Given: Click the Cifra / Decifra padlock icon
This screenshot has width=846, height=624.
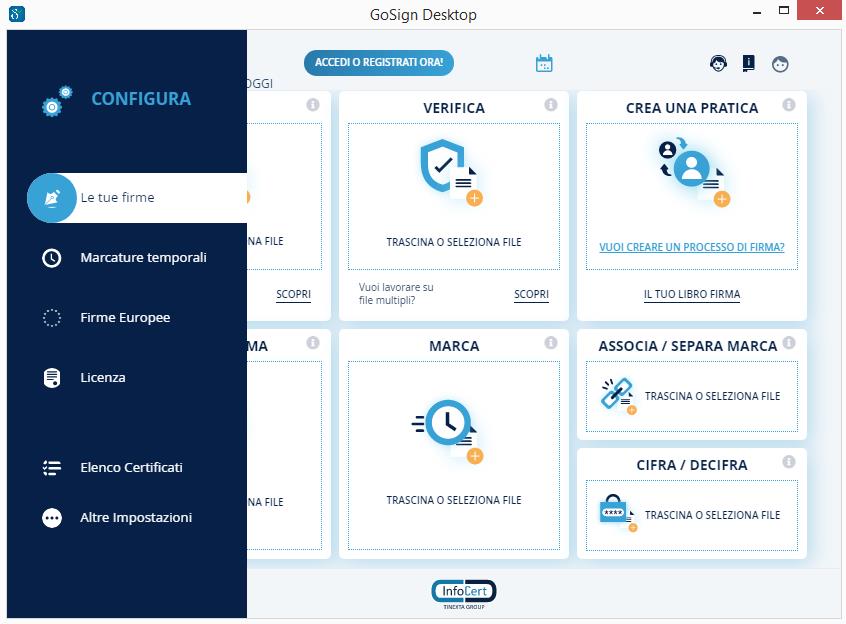Looking at the screenshot, I should tap(616, 513).
